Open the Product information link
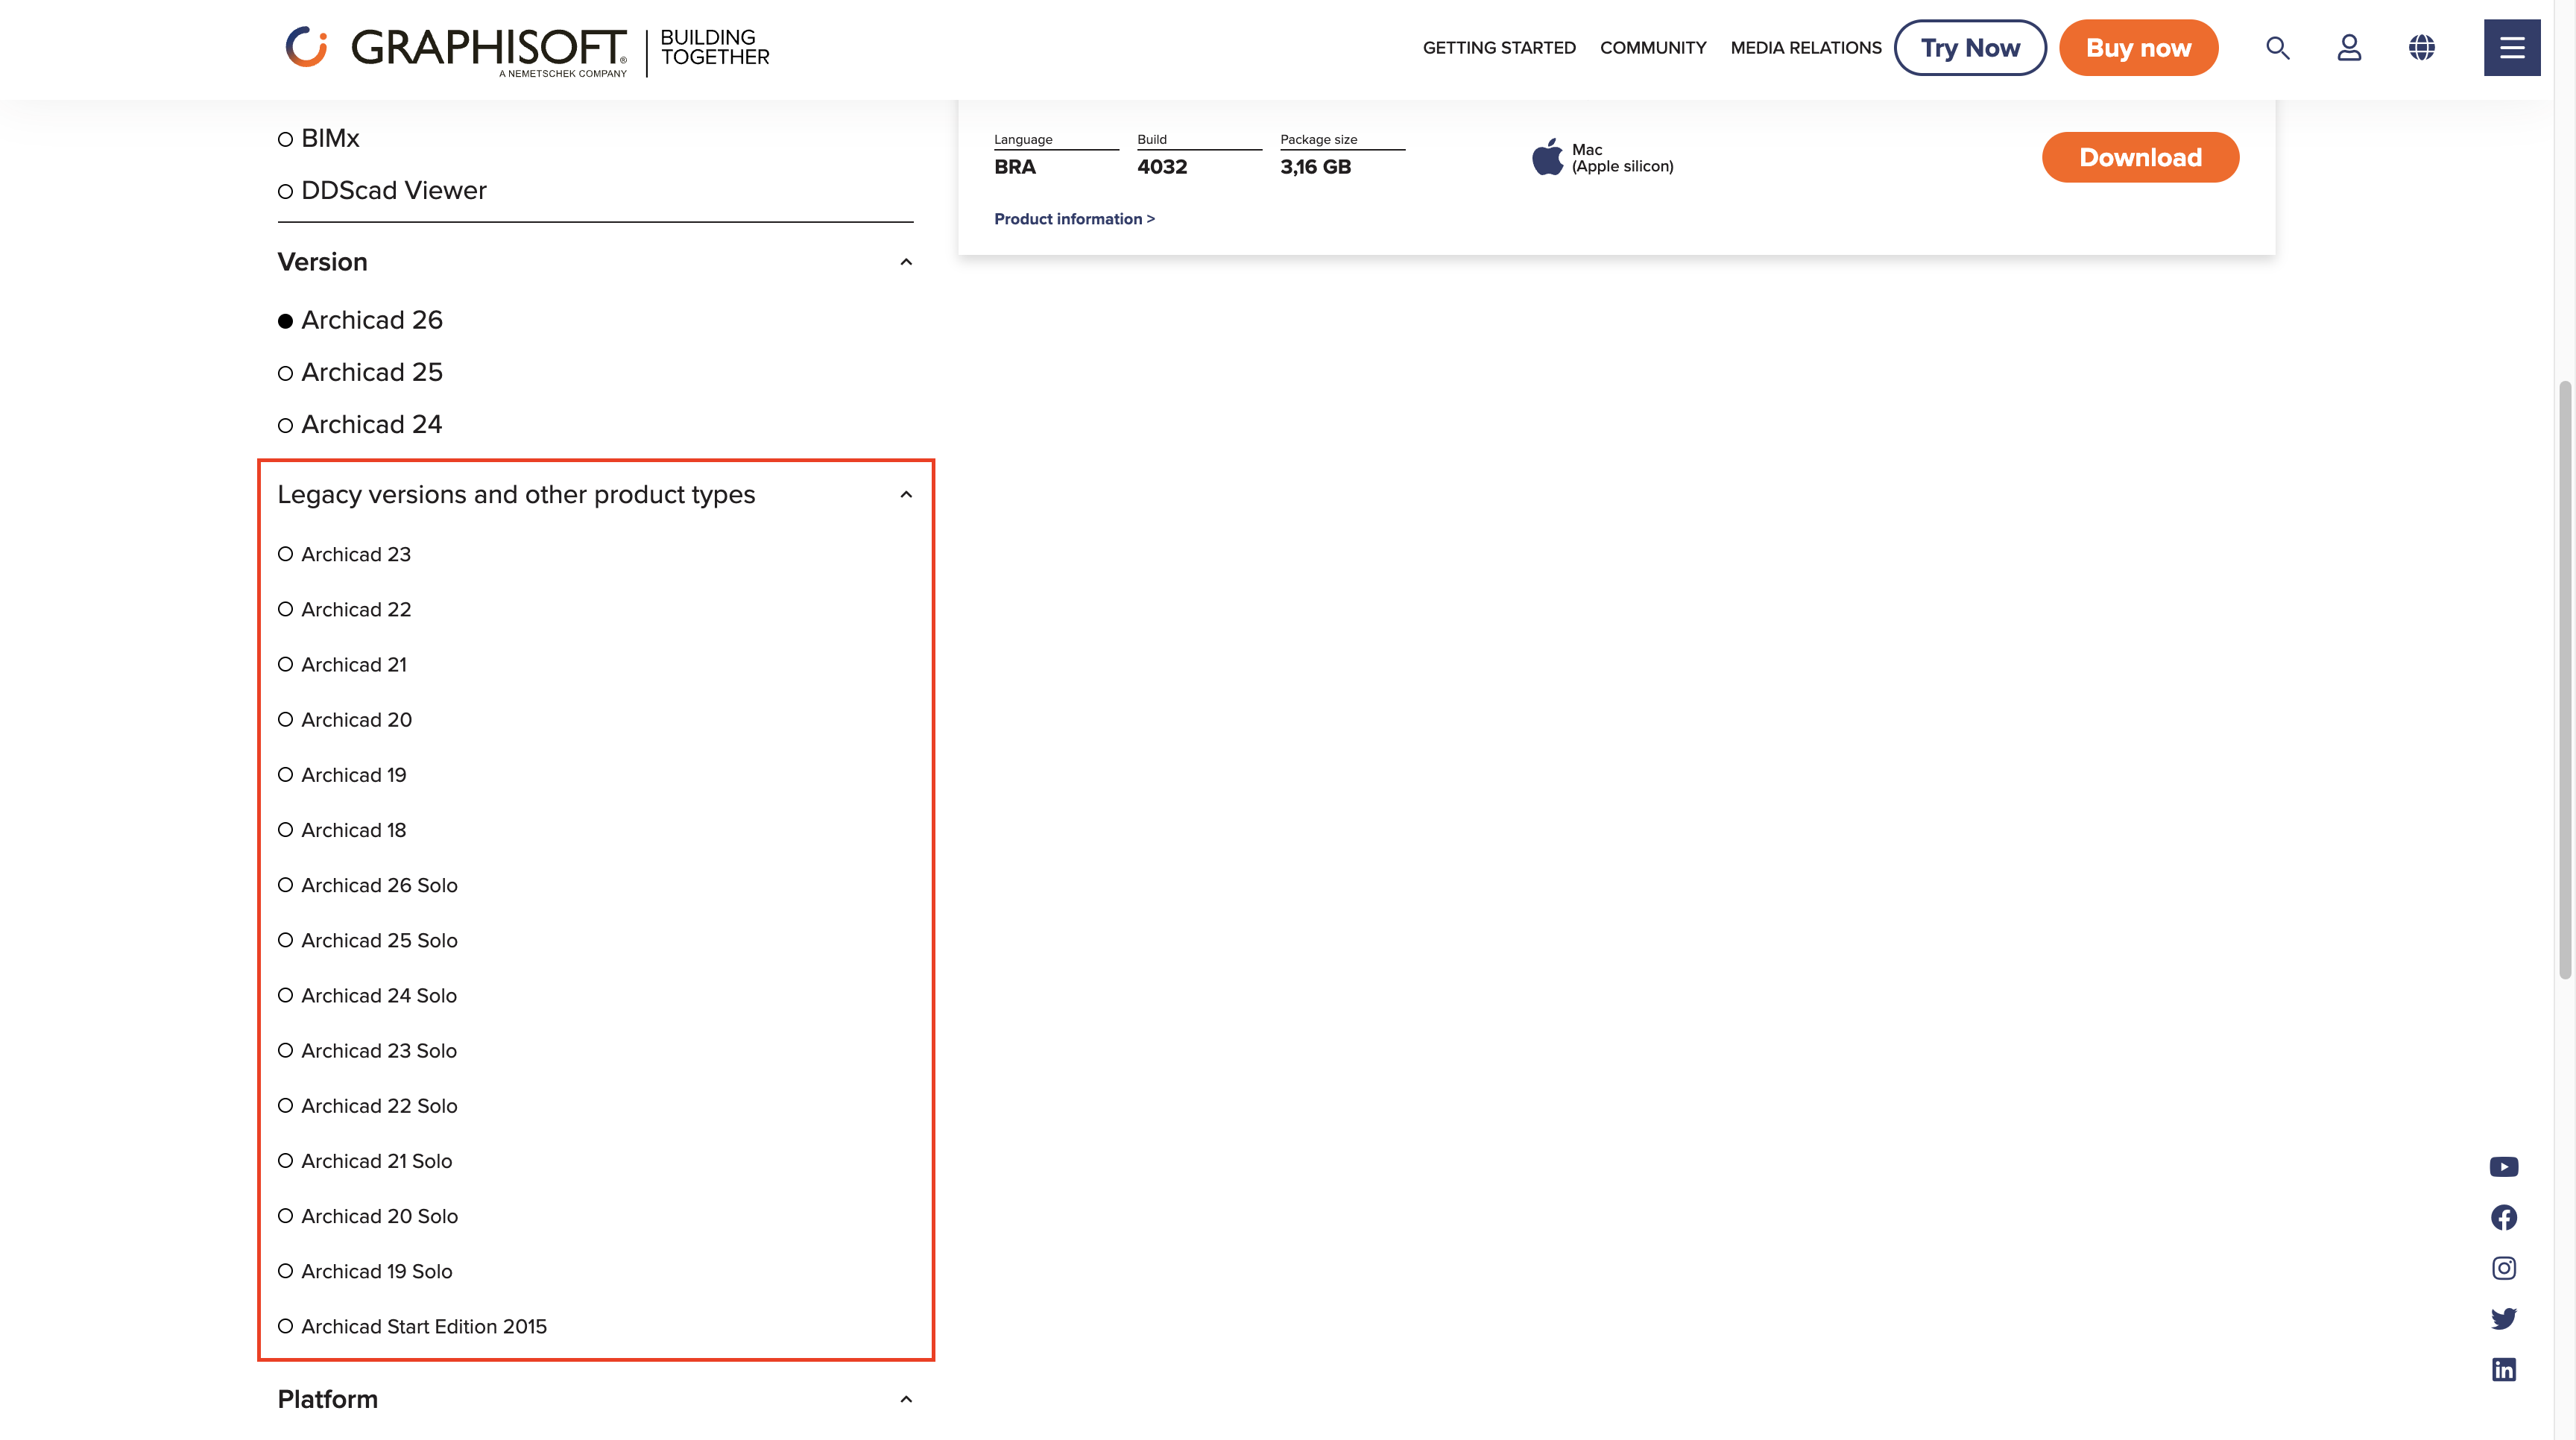Viewport: 2576px width, 1440px height. tap(1073, 219)
